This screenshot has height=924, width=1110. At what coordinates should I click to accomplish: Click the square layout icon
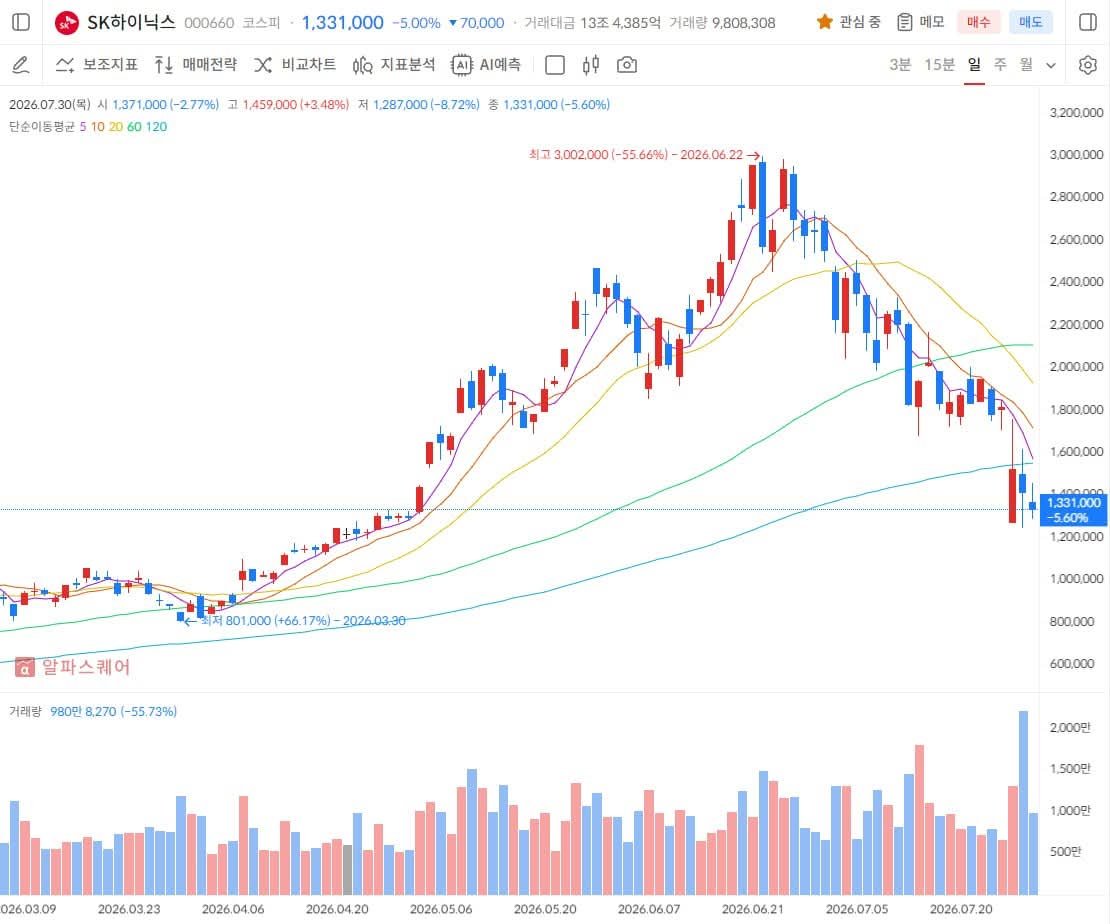tap(555, 65)
